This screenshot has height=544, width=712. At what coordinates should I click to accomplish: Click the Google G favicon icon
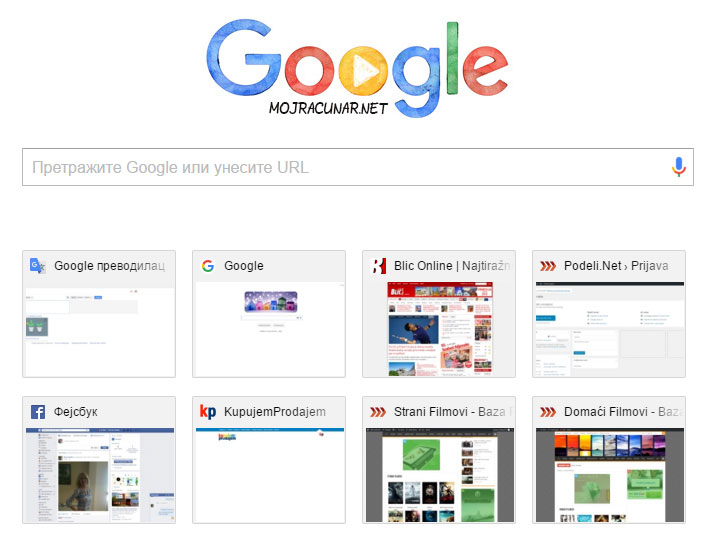pyautogui.click(x=208, y=266)
